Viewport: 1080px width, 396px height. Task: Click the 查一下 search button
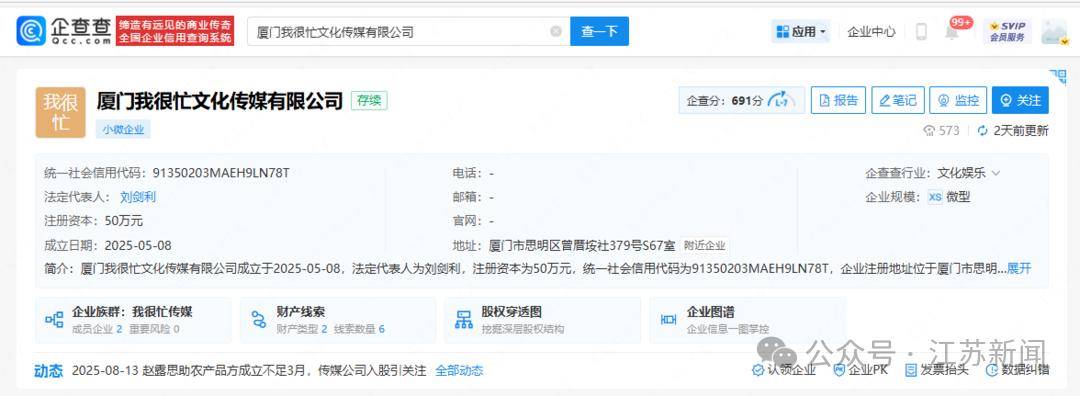(x=599, y=32)
